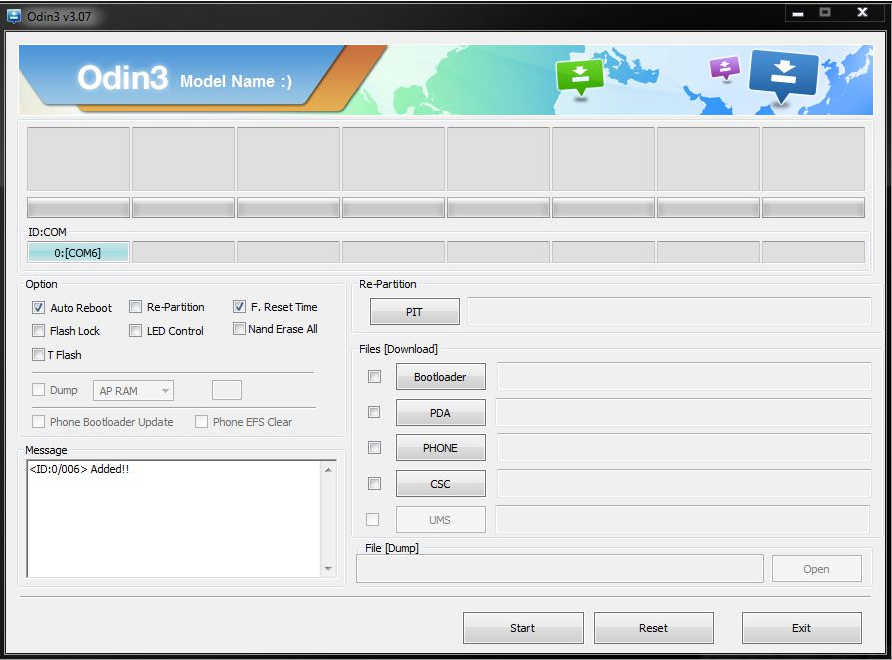
Task: Select the 0:[COM6] port slot
Action: [78, 252]
